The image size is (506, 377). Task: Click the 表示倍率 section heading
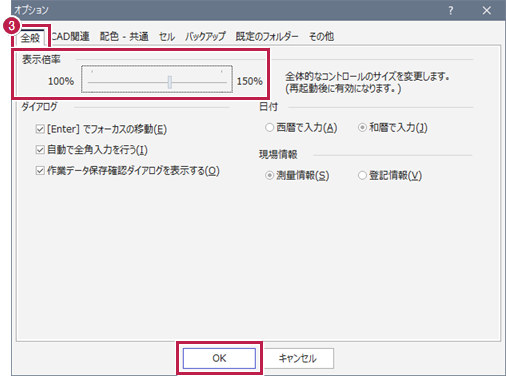(x=41, y=60)
